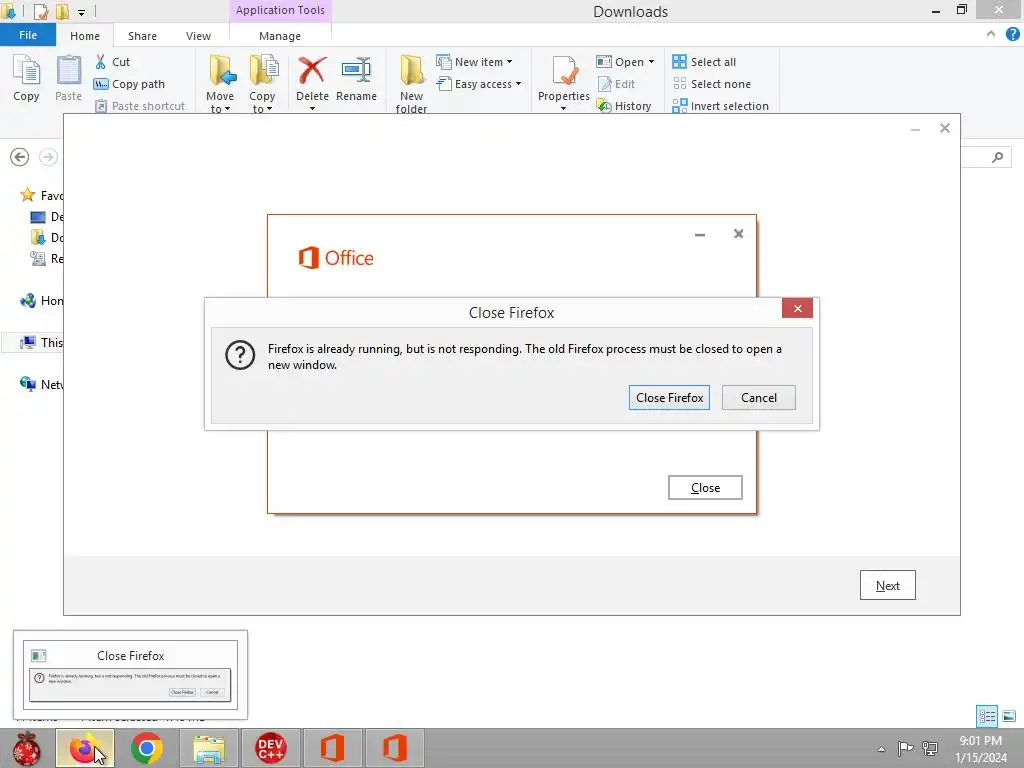The image size is (1024, 768).
Task: Open Google Chrome from taskbar
Action: [x=146, y=748]
